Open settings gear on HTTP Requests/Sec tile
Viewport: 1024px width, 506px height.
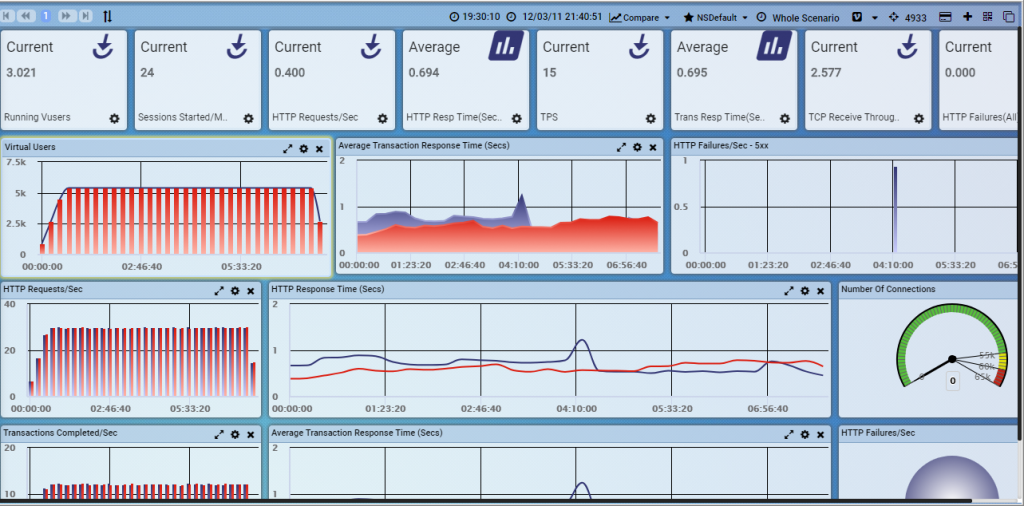[x=383, y=118]
